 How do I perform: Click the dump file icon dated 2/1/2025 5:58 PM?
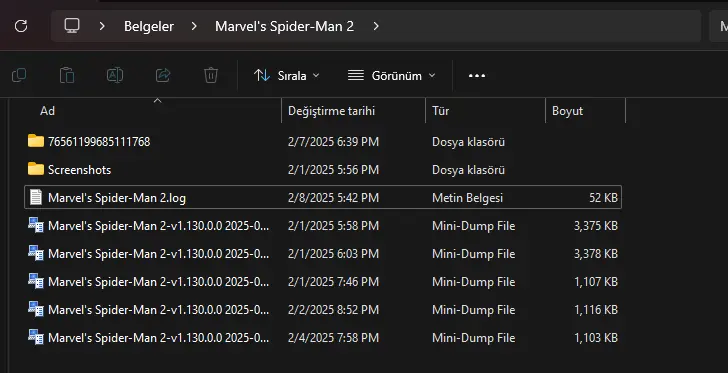coord(36,225)
